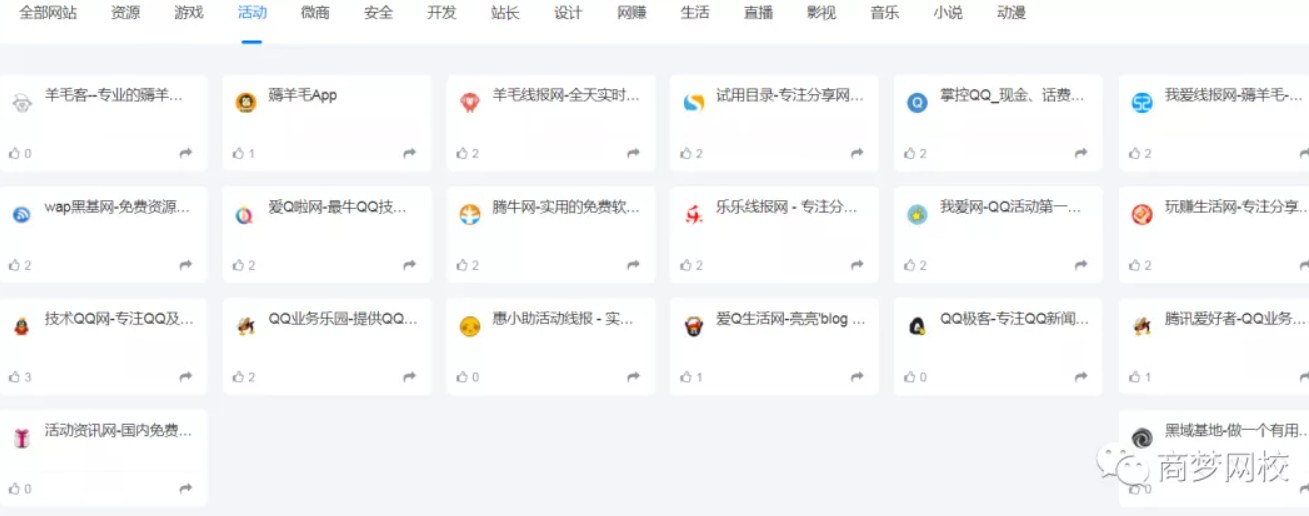
Task: Share the 爱Q生活网 card
Action: pyautogui.click(x=858, y=377)
